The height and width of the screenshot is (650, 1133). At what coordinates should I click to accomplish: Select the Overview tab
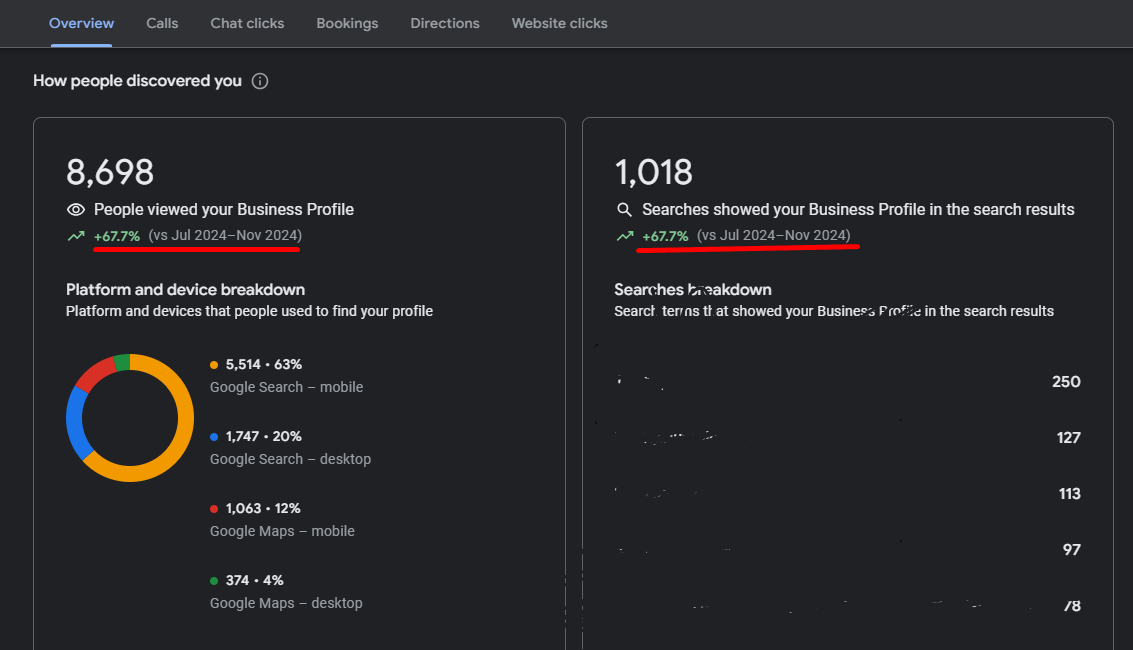point(81,23)
